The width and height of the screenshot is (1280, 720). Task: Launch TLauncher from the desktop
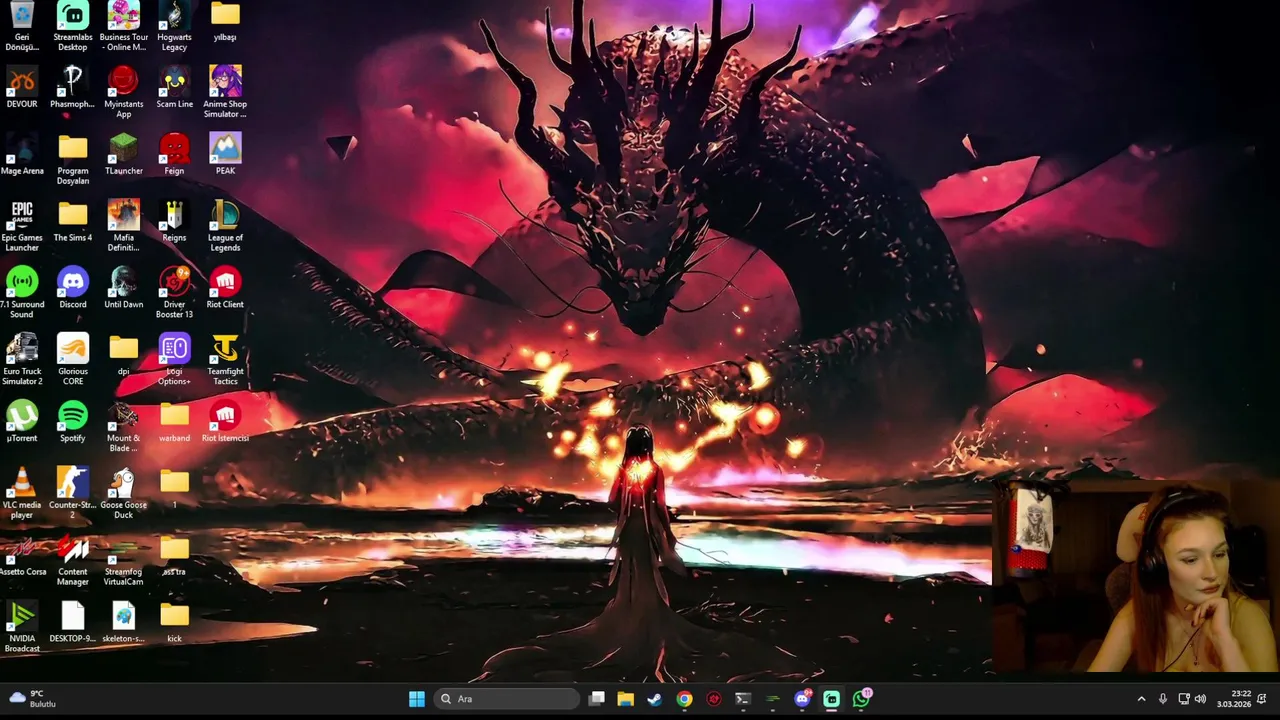point(124,155)
